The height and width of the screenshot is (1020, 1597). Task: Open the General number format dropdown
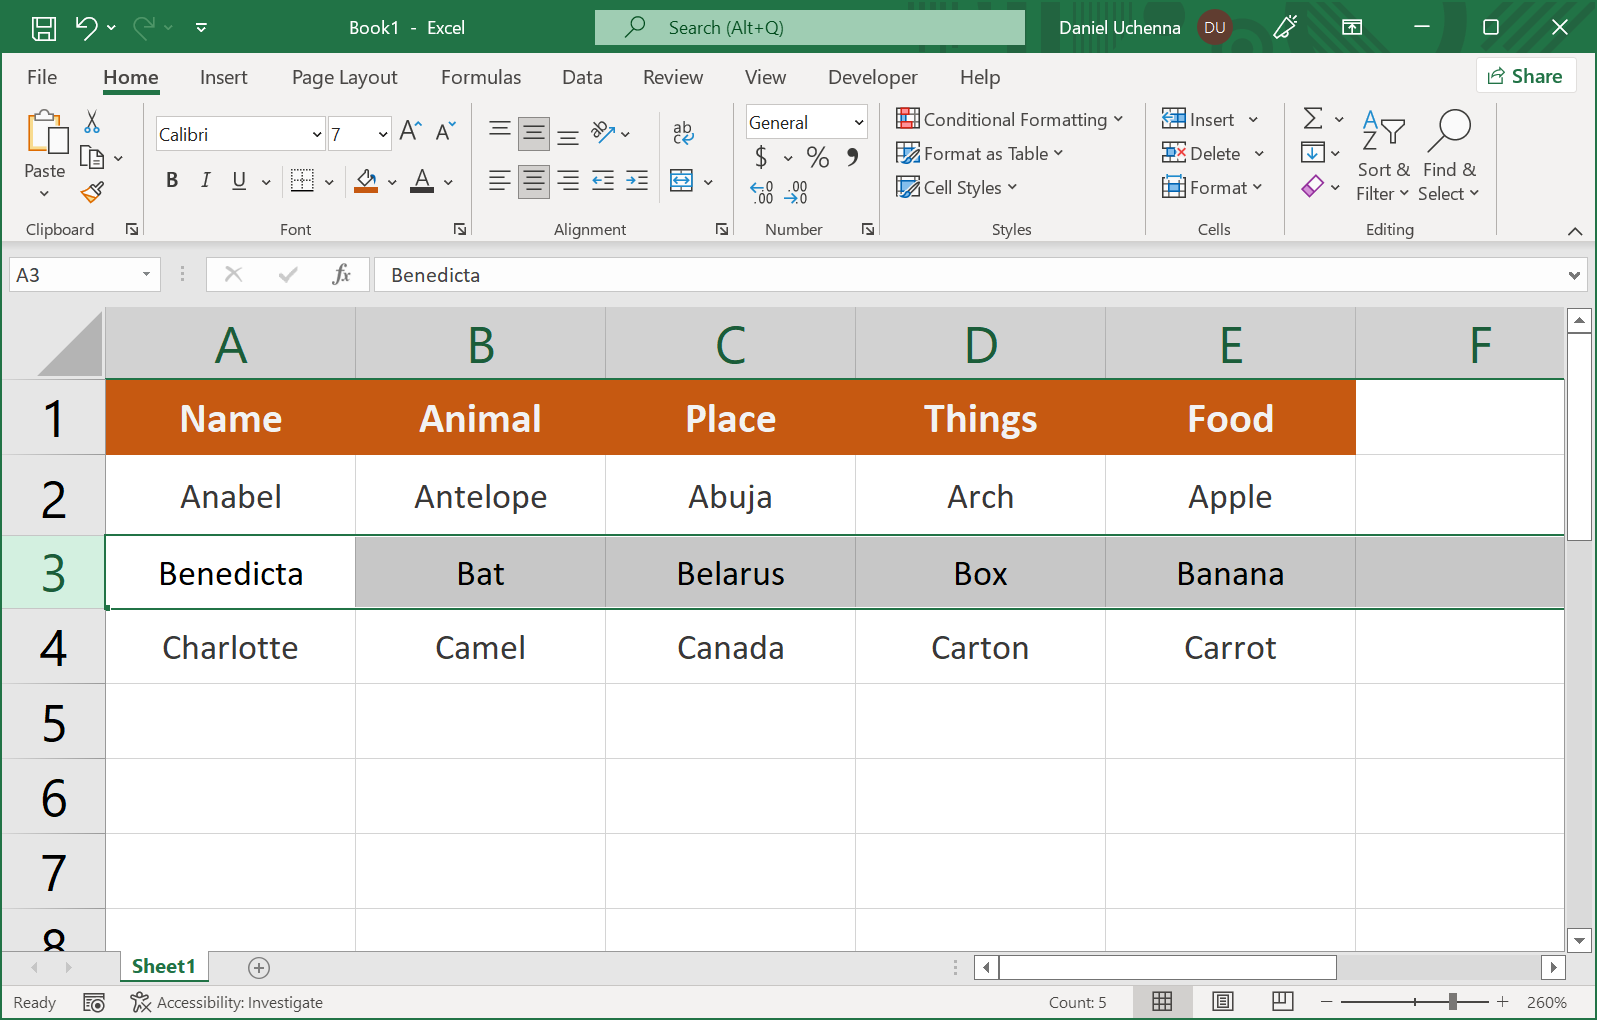click(858, 122)
